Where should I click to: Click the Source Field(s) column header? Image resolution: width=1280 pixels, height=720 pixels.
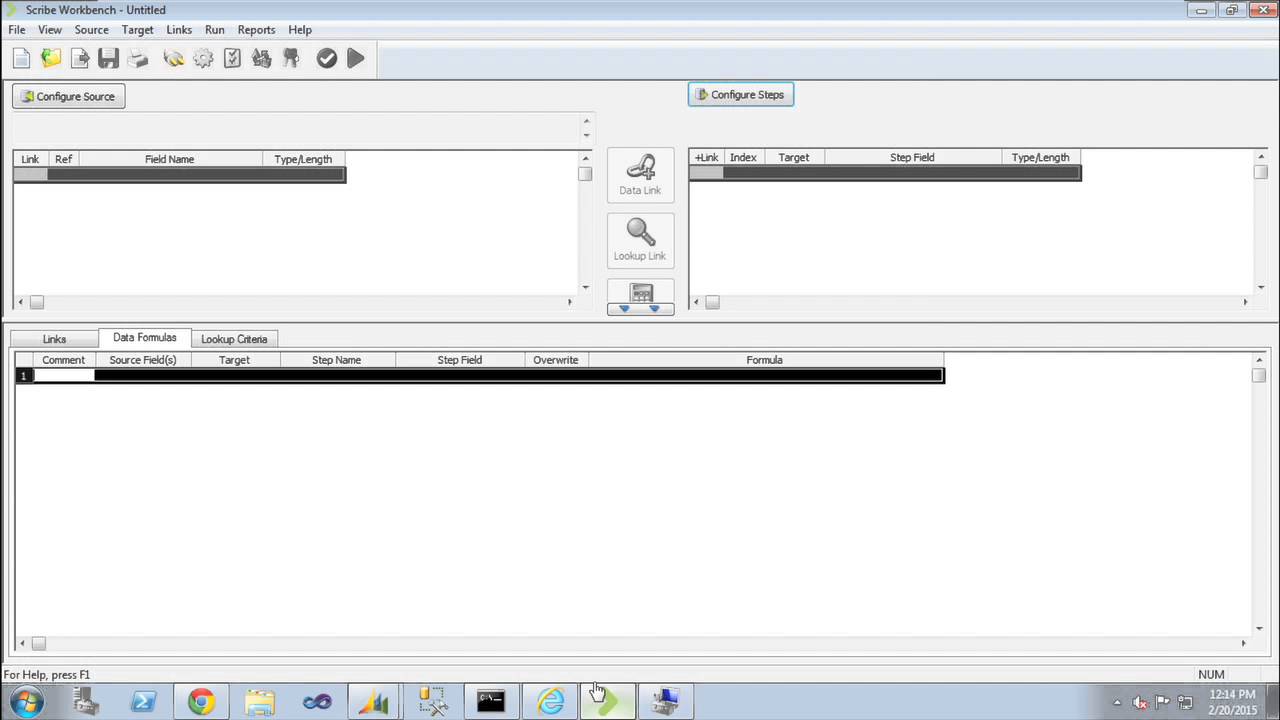coord(143,360)
